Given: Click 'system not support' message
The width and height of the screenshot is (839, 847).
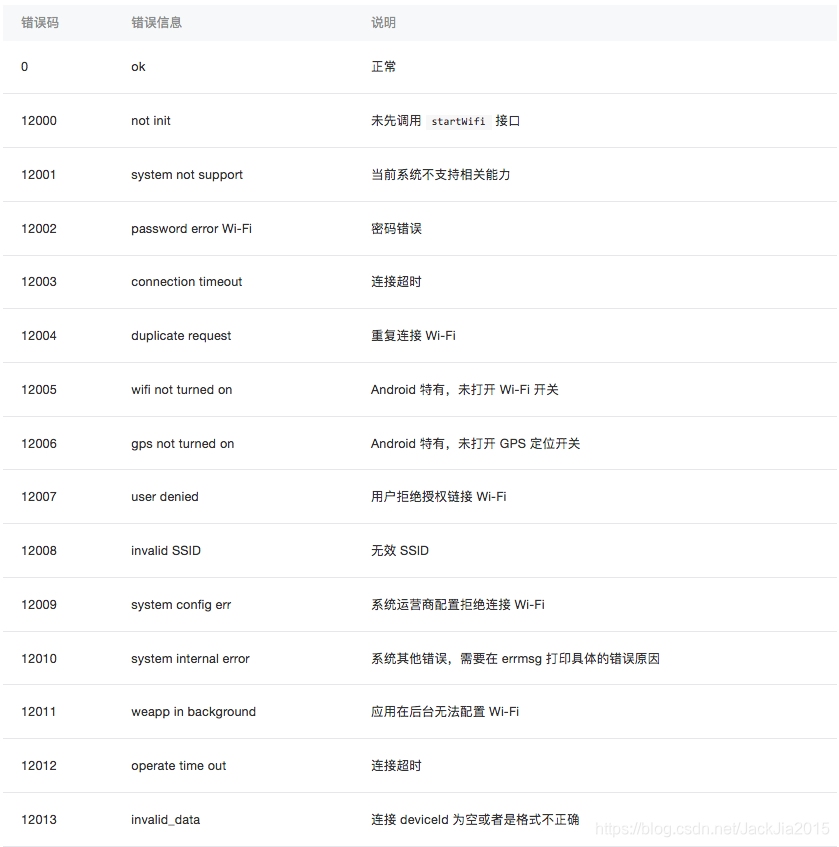Looking at the screenshot, I should pos(187,175).
